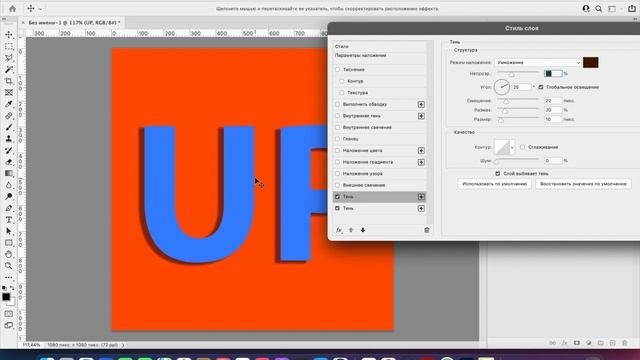Enable the Текстура checkbox

342,93
